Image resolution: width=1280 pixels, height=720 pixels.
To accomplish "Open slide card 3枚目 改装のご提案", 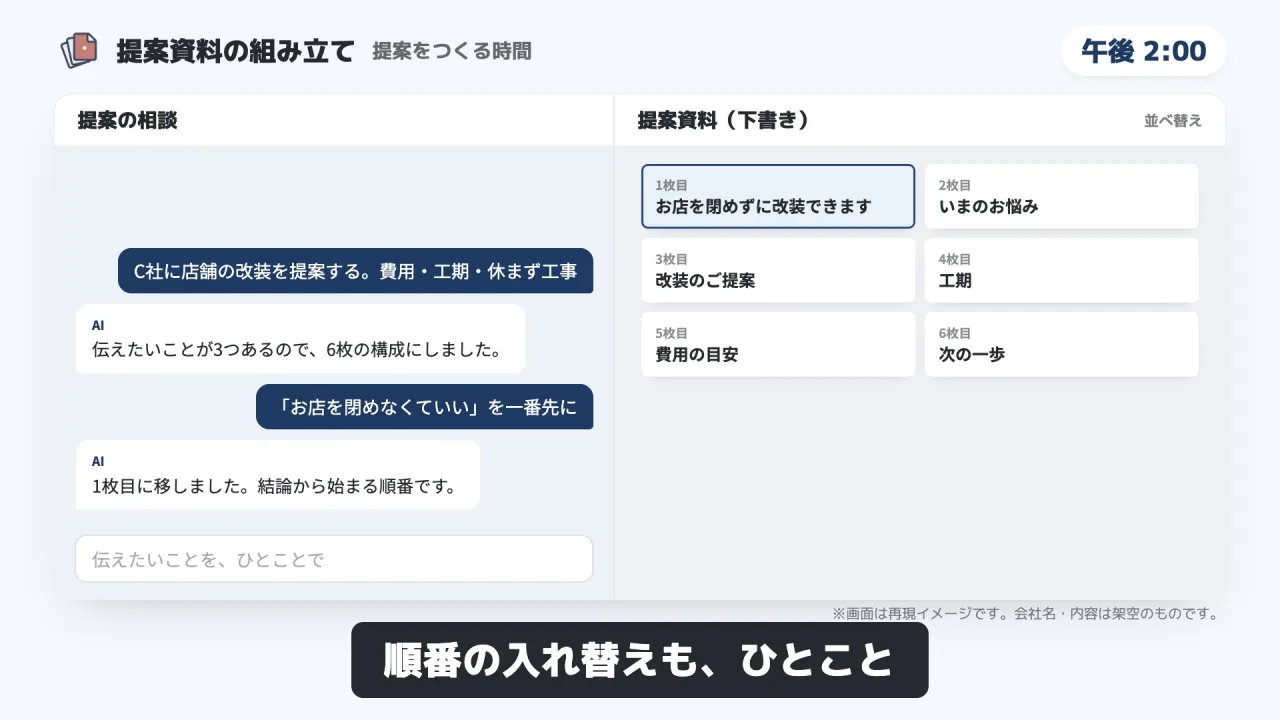I will 778,270.
